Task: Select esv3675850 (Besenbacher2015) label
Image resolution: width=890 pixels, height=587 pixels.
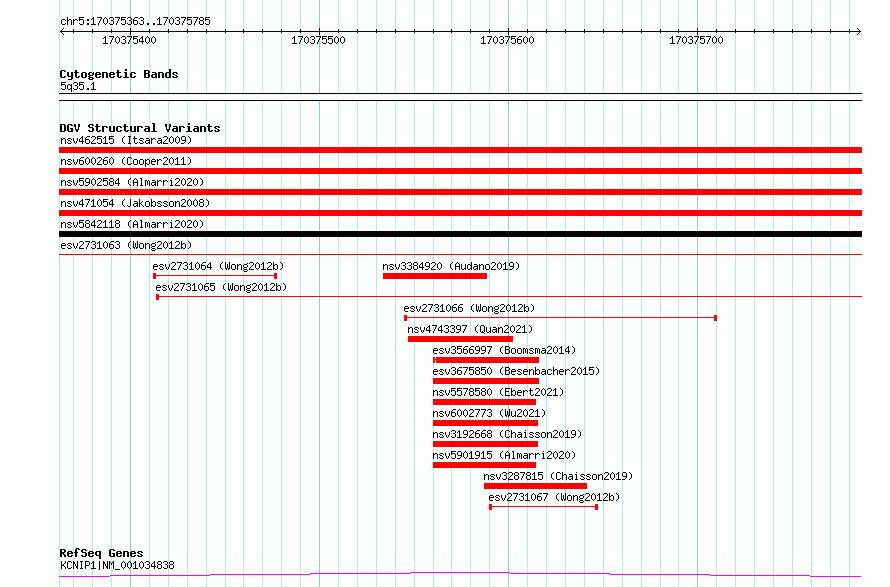Action: coord(517,371)
